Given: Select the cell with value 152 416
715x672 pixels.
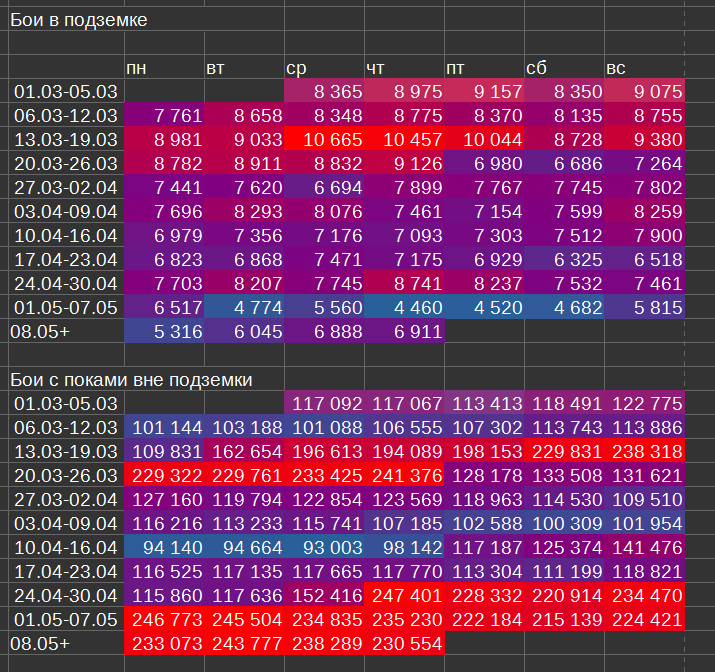Looking at the screenshot, I should click(x=324, y=595).
